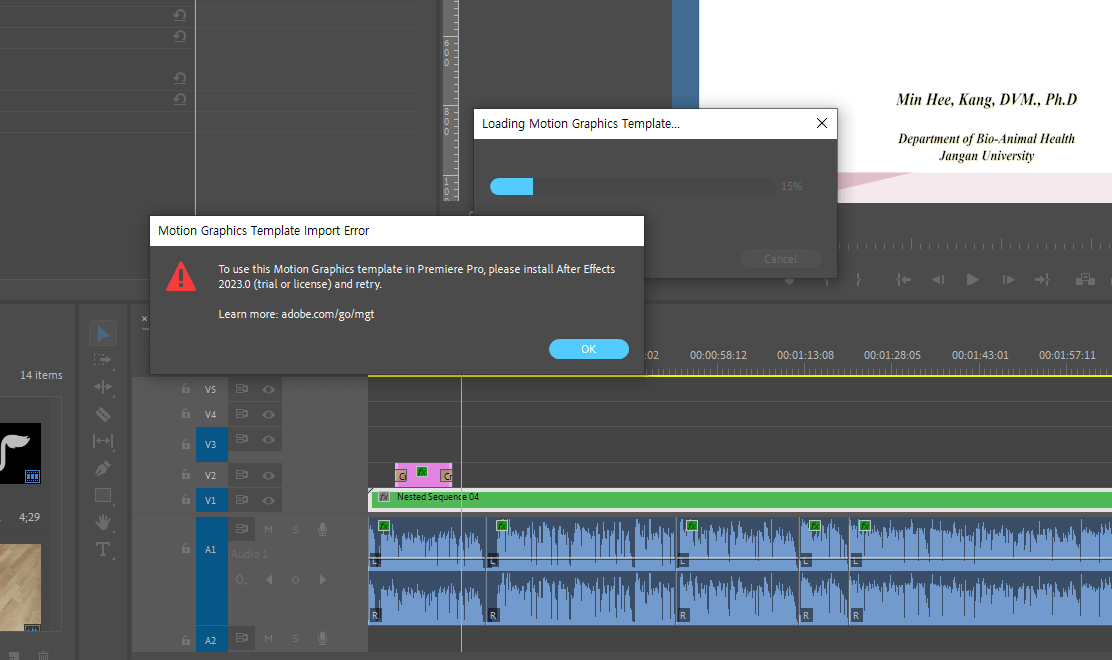Choose the Ripple Edit tool
The height and width of the screenshot is (660, 1112).
tap(103, 387)
